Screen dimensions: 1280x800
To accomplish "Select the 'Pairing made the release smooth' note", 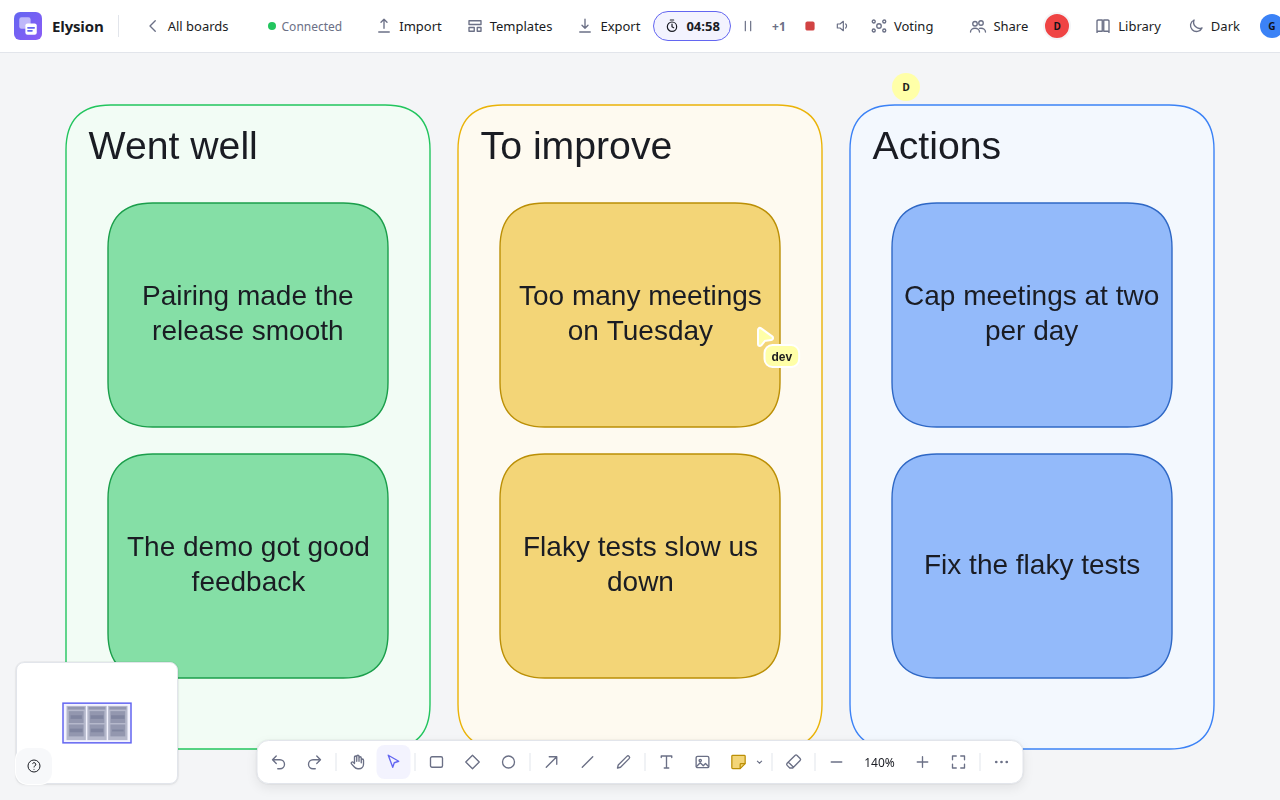I will [x=248, y=315].
